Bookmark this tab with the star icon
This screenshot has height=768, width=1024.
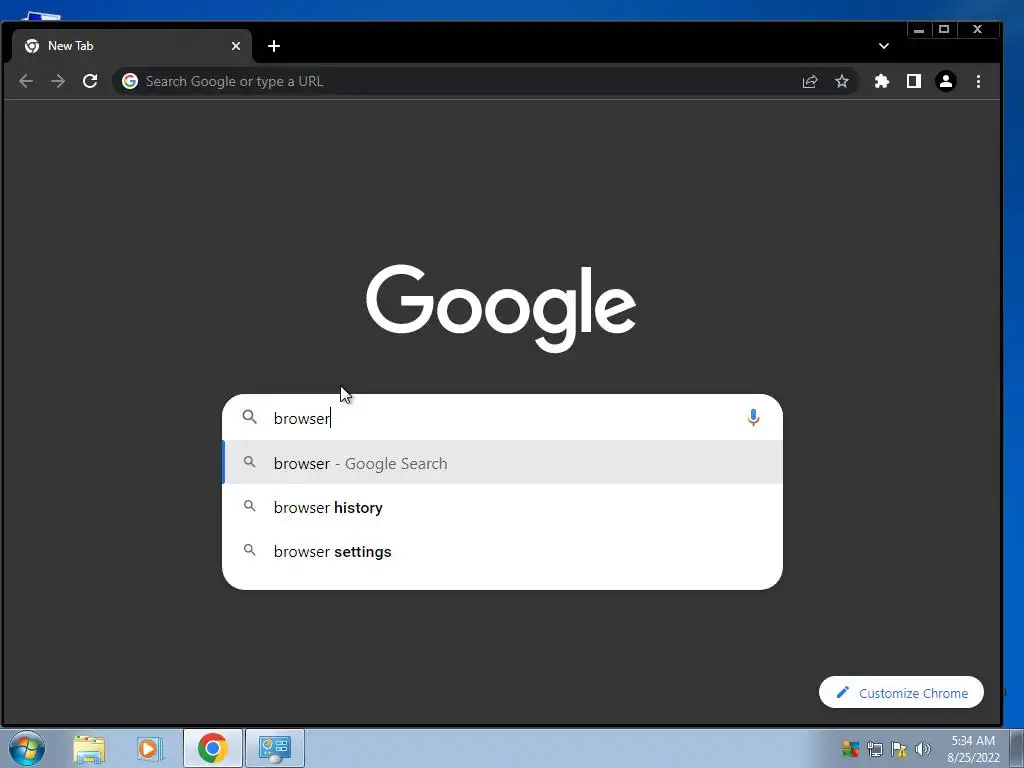842,81
